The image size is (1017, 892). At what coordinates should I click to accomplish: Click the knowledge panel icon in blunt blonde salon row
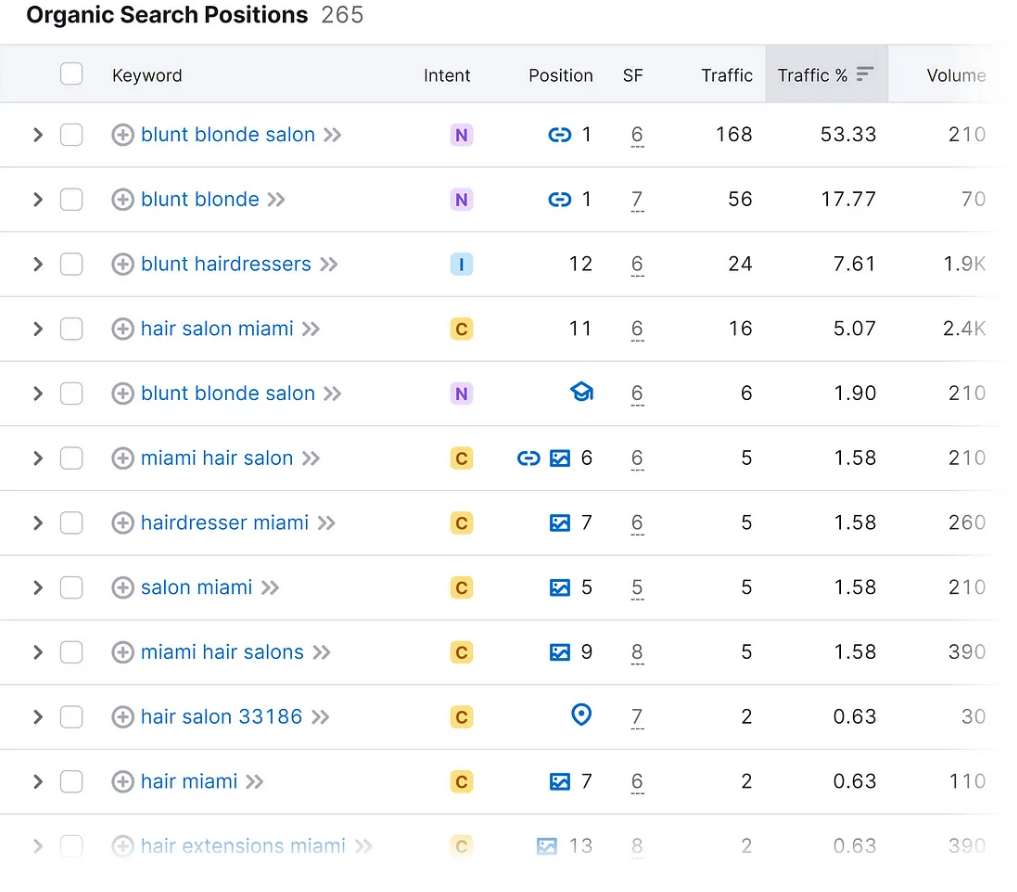(x=582, y=392)
